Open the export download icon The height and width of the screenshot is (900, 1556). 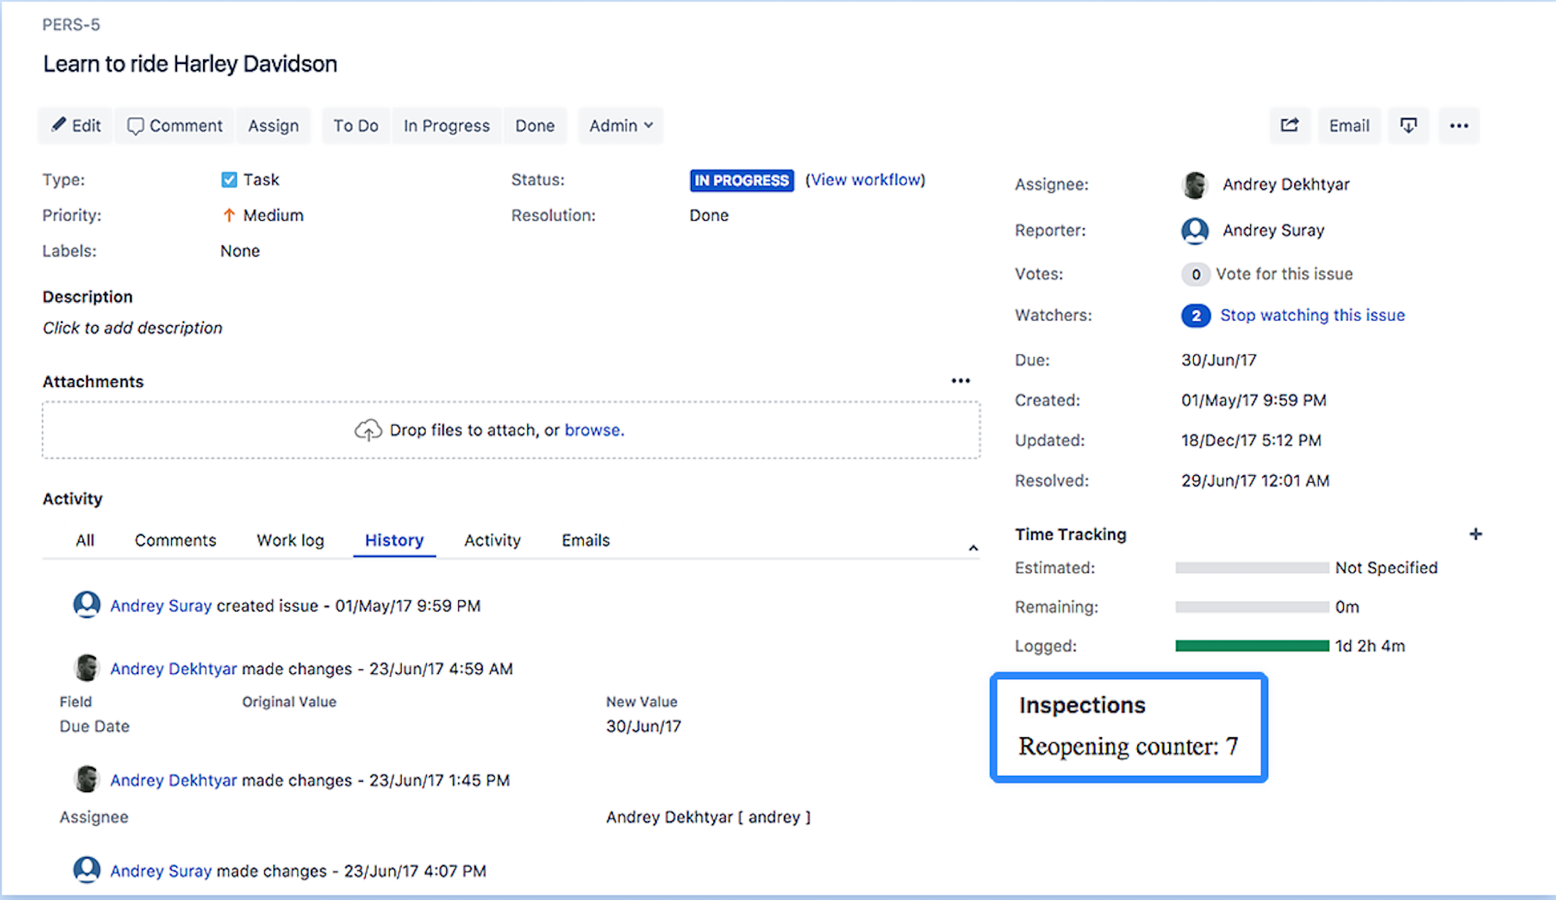tap(1408, 126)
